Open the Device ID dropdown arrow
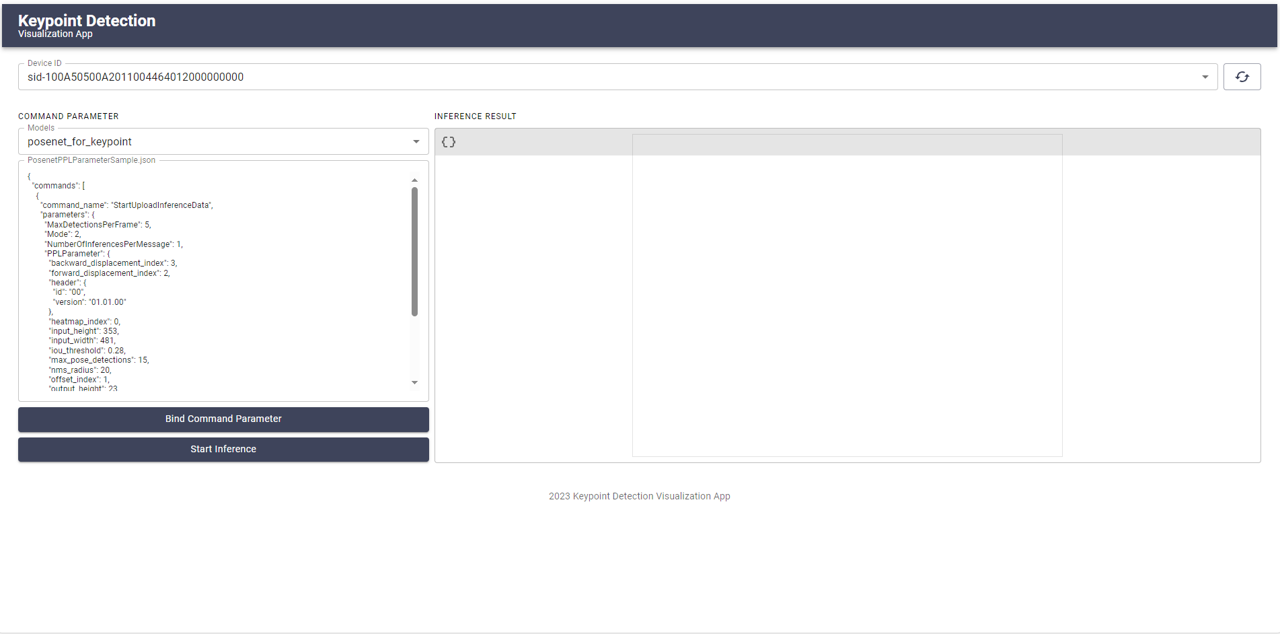The height and width of the screenshot is (634, 1280). [1205, 77]
